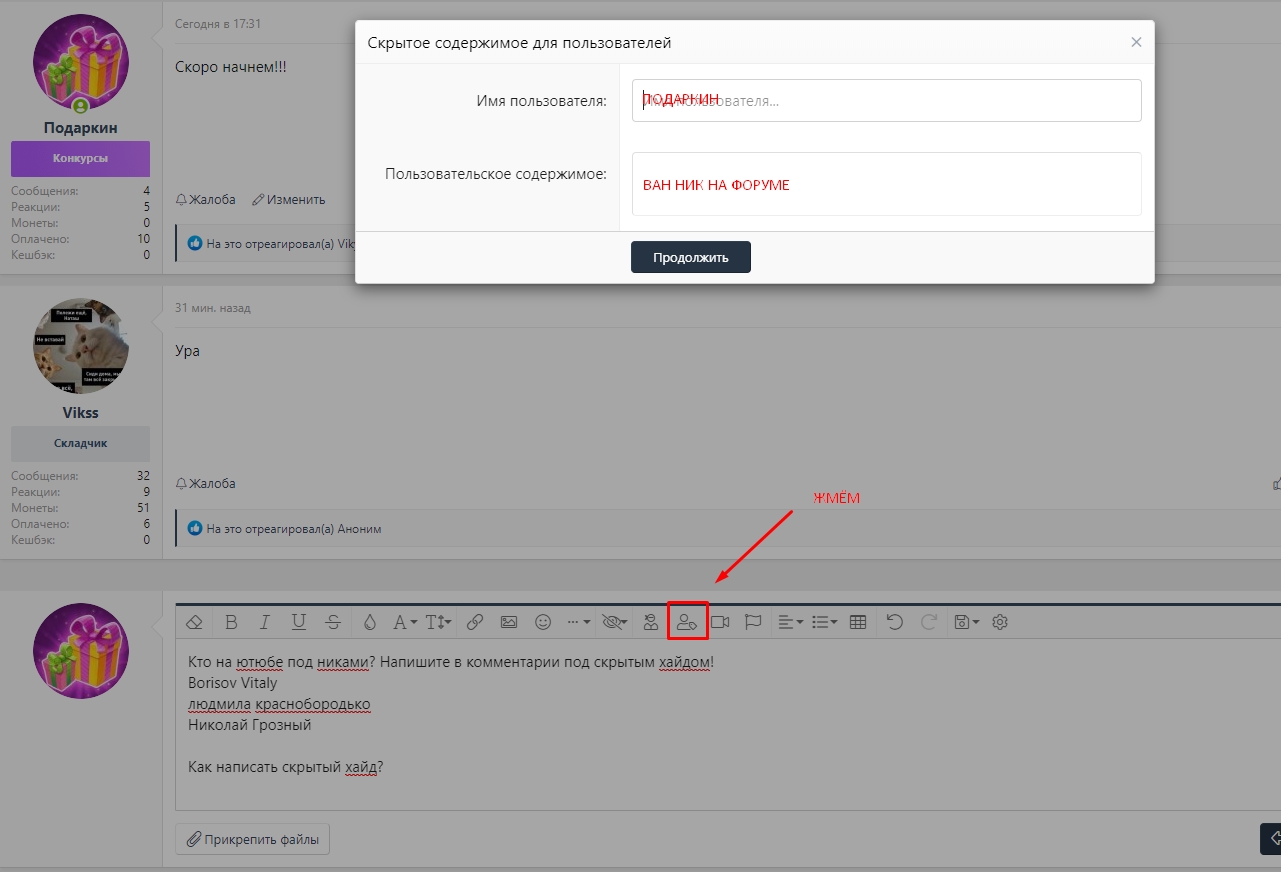The height and width of the screenshot is (872, 1281).
Task: Click the insert link icon
Action: 475,622
